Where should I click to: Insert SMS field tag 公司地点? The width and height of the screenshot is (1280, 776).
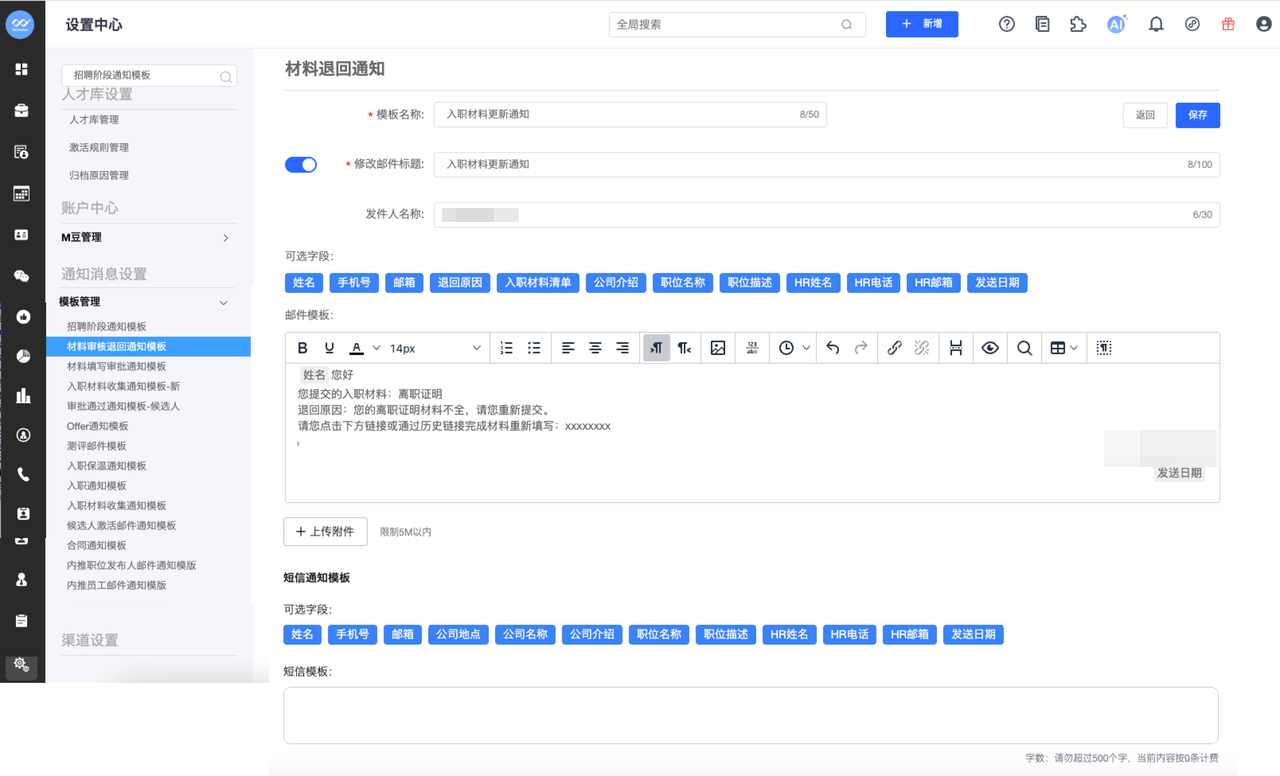coord(458,634)
